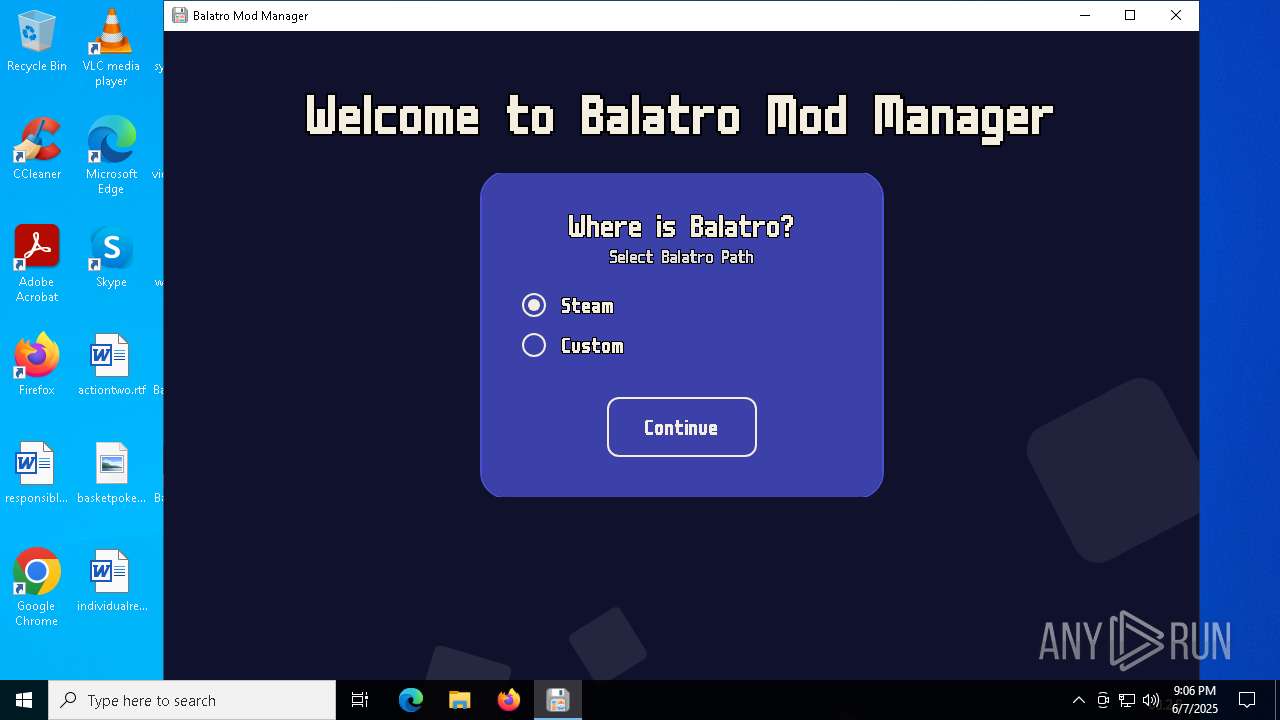Screen dimensions: 1280x720
Task: Open the Adobe Acrobat desktop shortcut
Action: [x=37, y=263]
